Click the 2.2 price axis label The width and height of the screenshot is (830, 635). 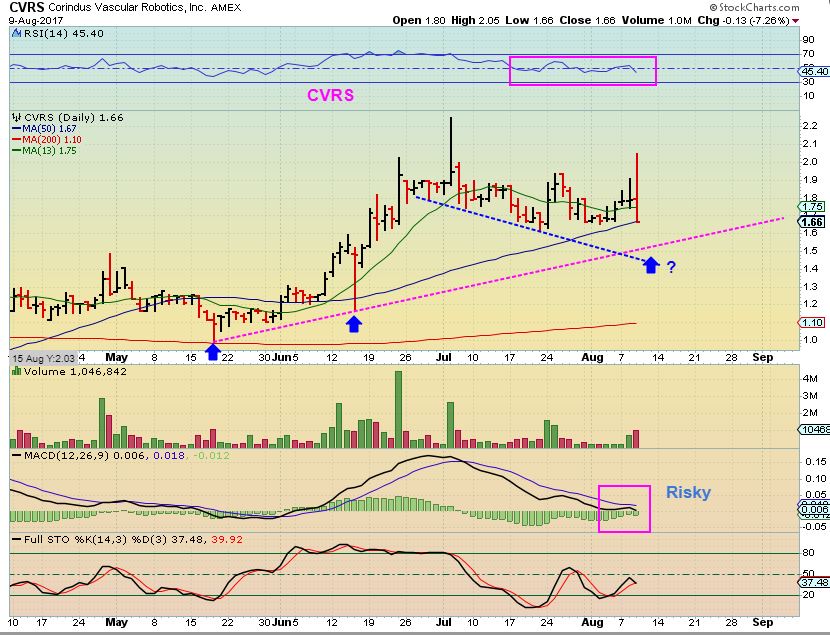tap(810, 126)
